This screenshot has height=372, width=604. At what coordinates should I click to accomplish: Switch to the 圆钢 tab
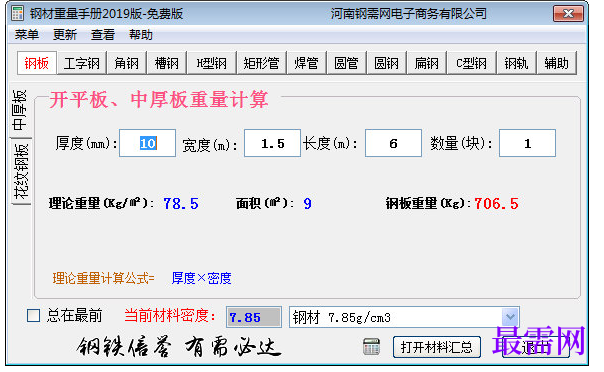(x=386, y=63)
